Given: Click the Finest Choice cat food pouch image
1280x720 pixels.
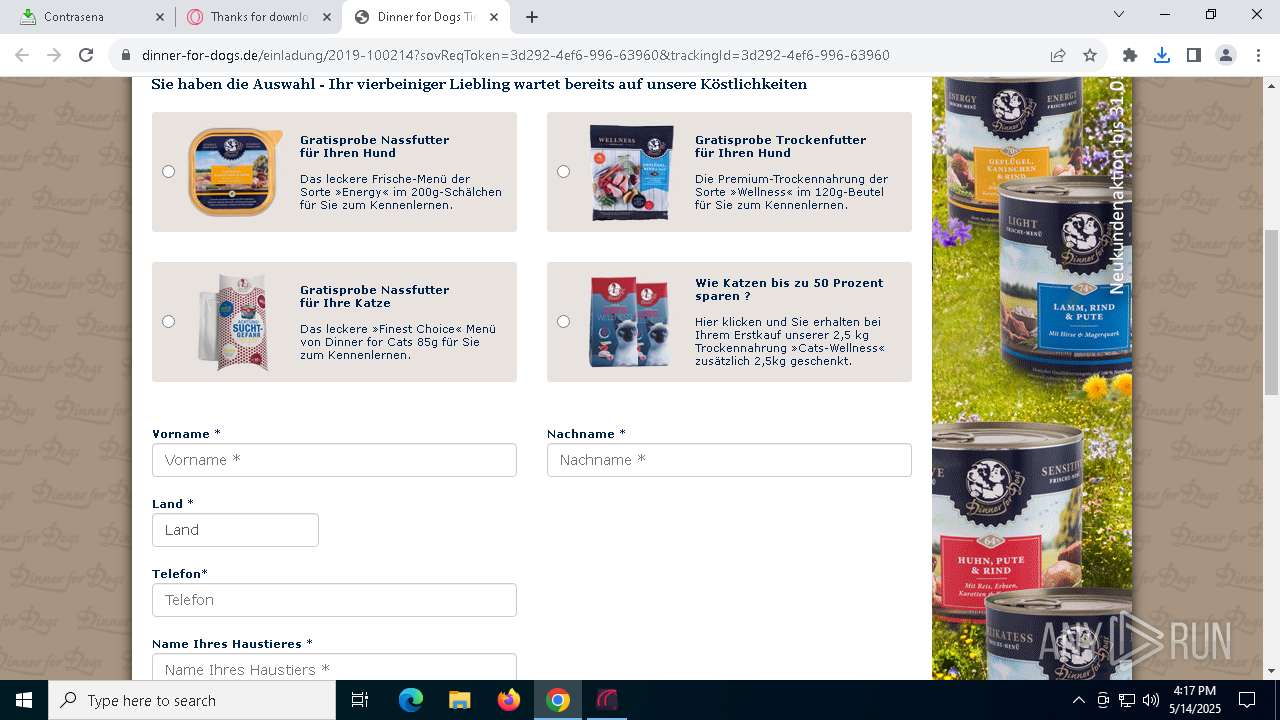Looking at the screenshot, I should tap(235, 321).
